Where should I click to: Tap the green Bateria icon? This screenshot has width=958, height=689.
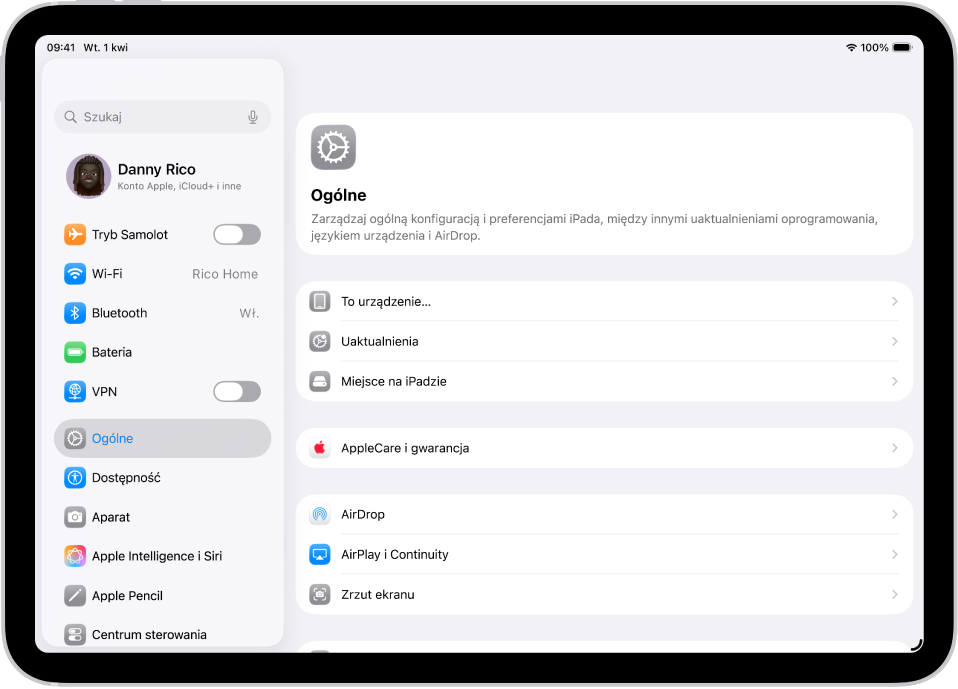point(75,352)
